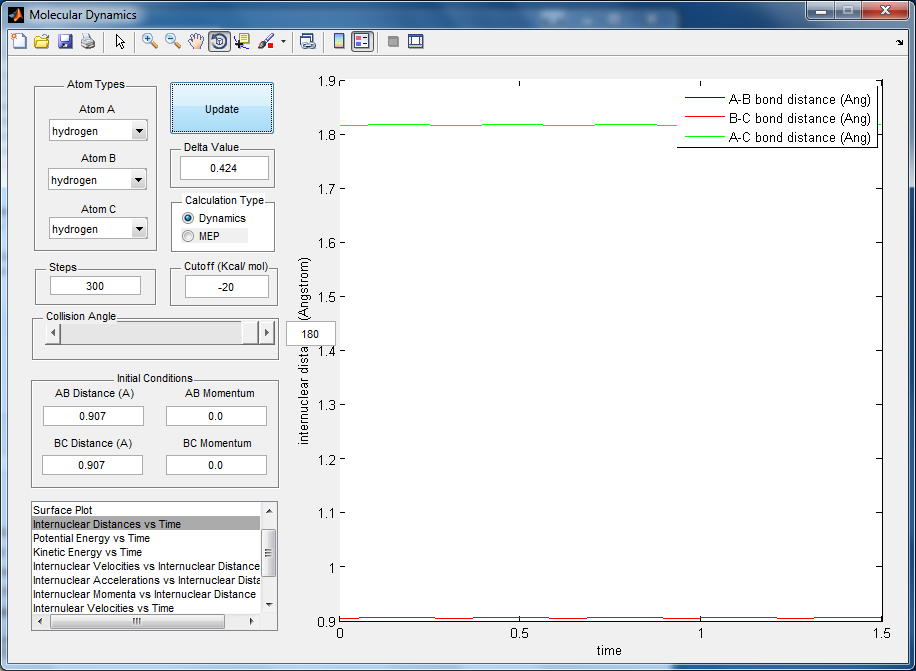Click the Cutoff field showing -20
The image size is (916, 671).
tap(227, 287)
